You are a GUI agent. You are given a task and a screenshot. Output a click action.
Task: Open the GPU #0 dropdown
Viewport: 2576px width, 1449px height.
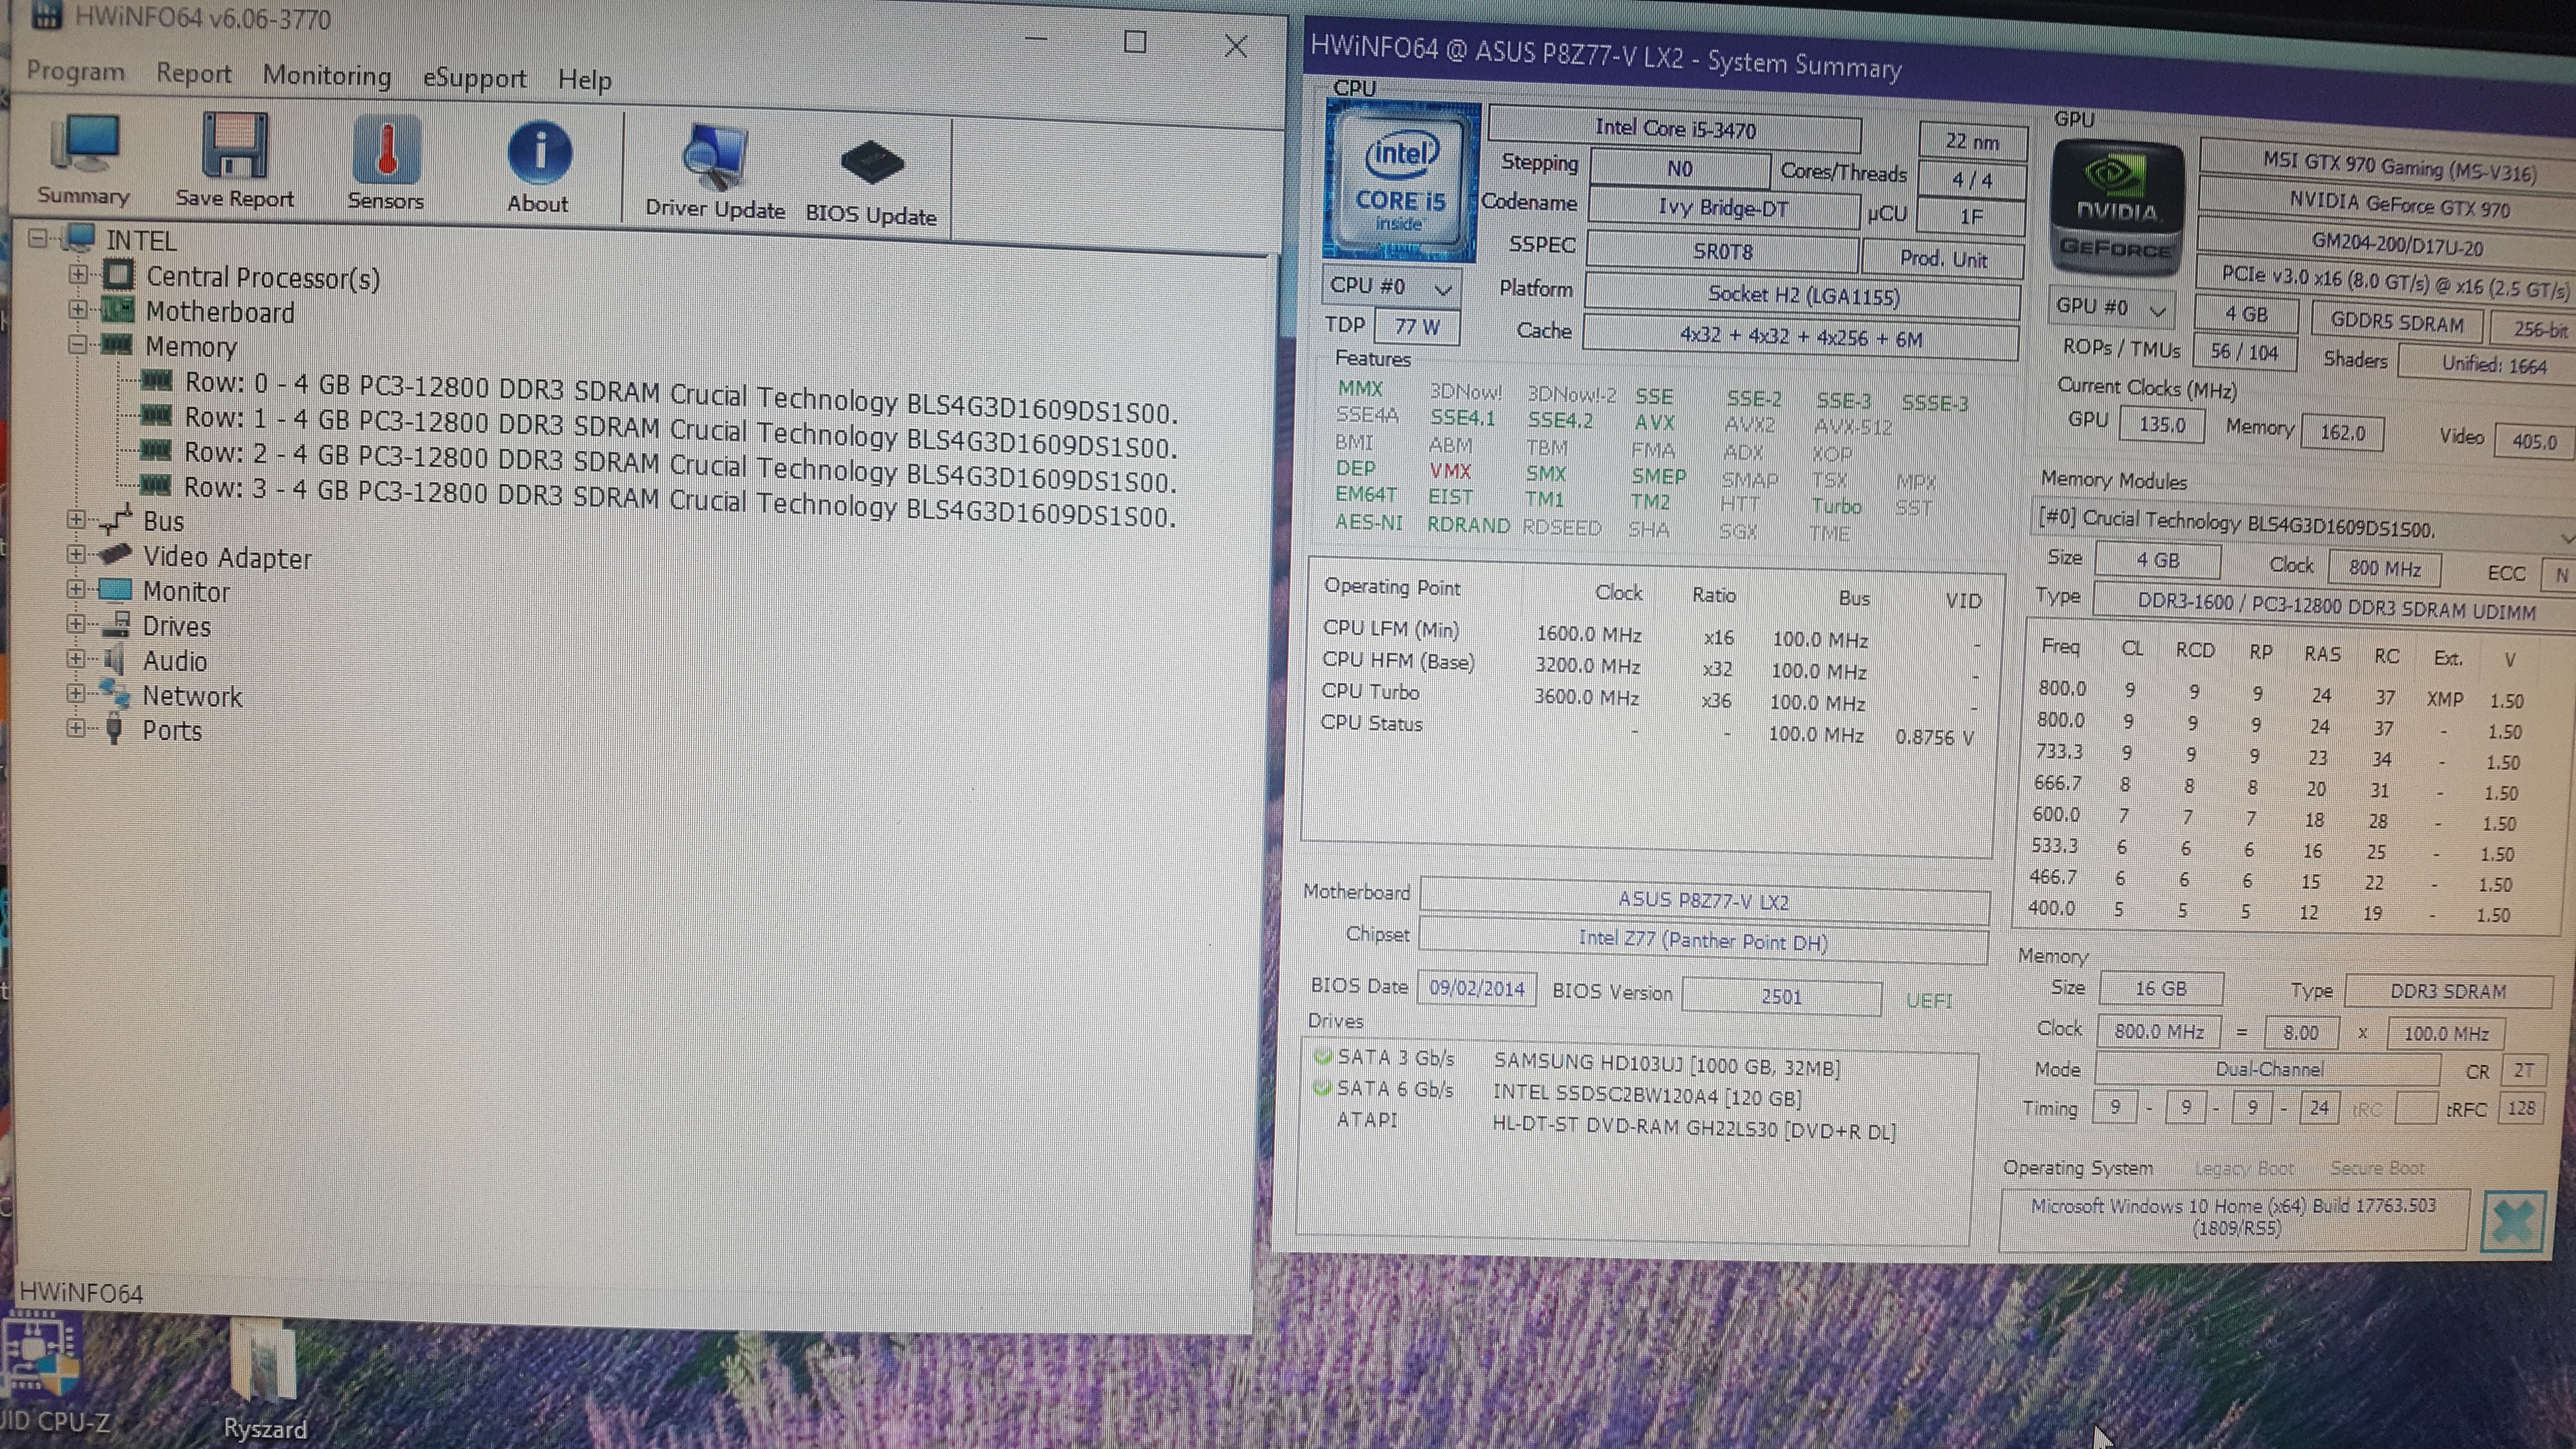2112,307
